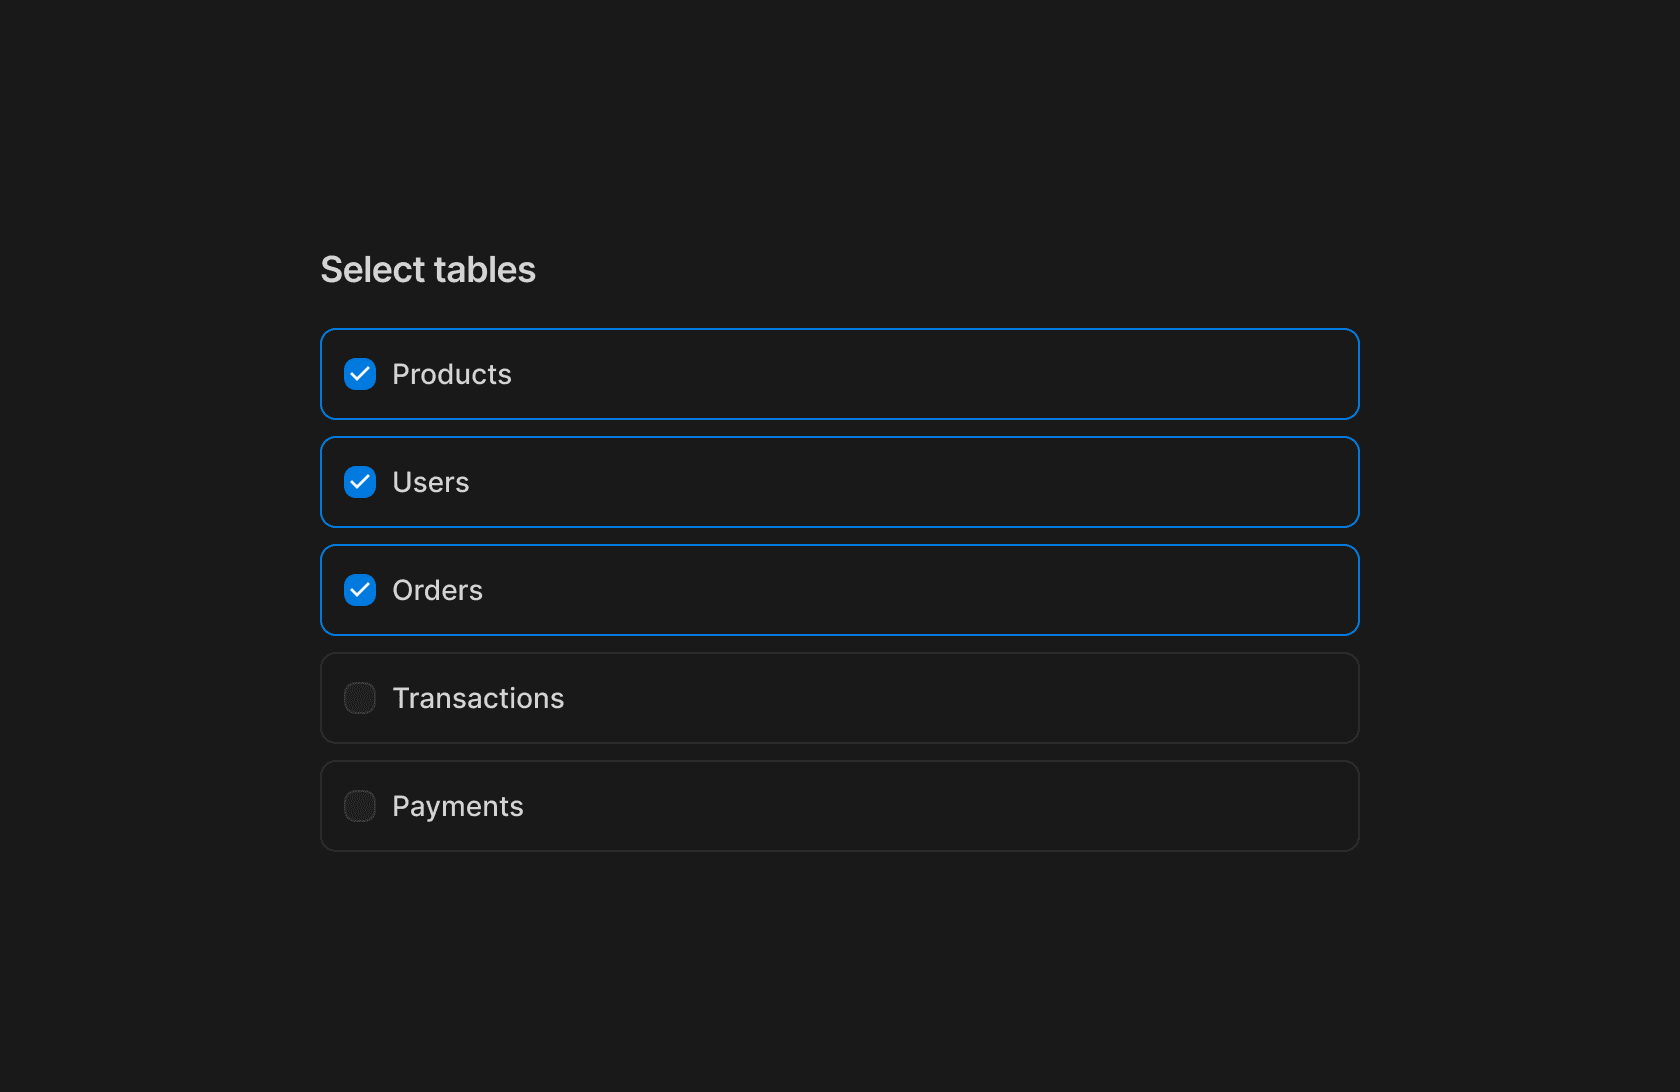Click the blue checkmark next to Orders
This screenshot has width=1680, height=1092.
pyautogui.click(x=360, y=590)
